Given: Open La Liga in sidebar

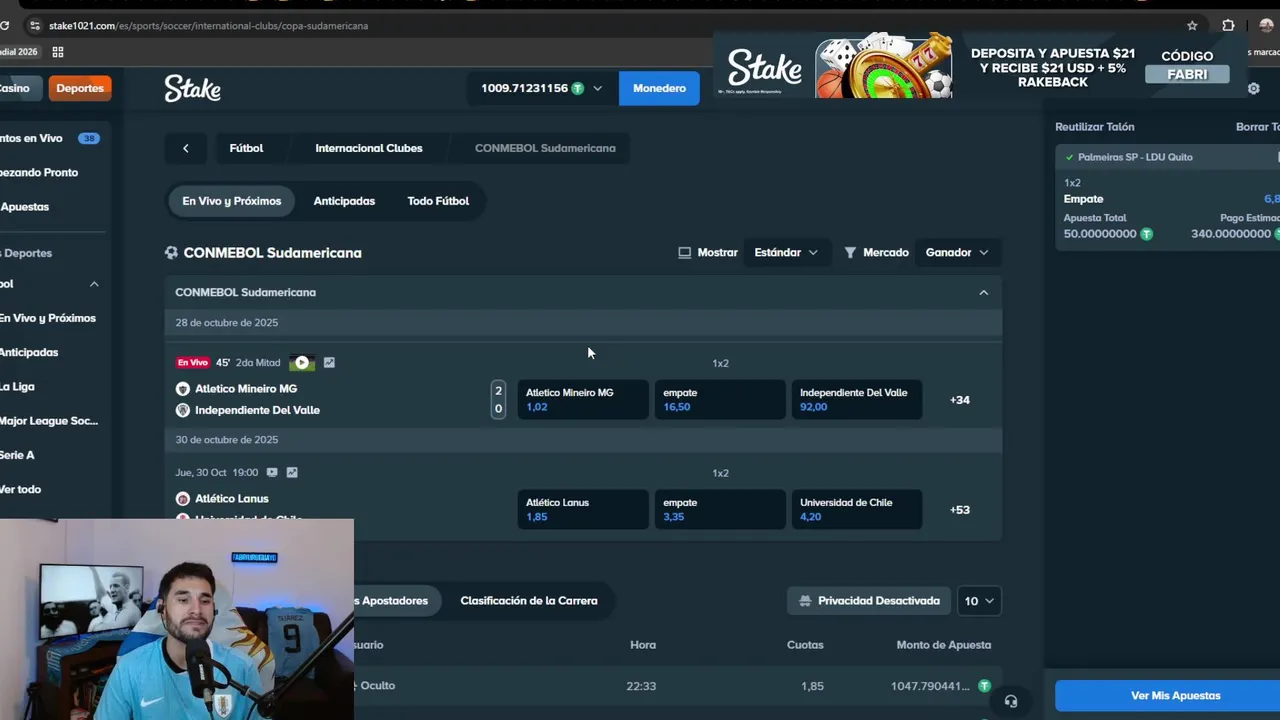Looking at the screenshot, I should [x=17, y=387].
